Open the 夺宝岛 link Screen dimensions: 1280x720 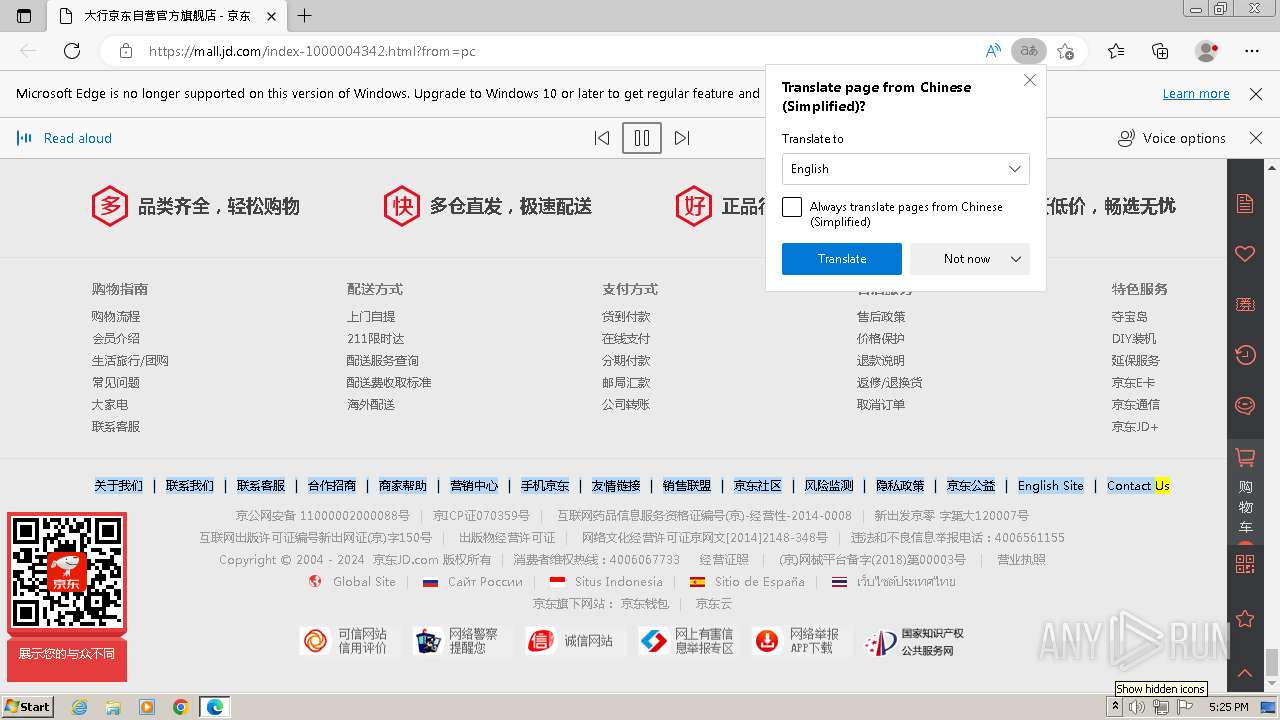[x=1130, y=316]
